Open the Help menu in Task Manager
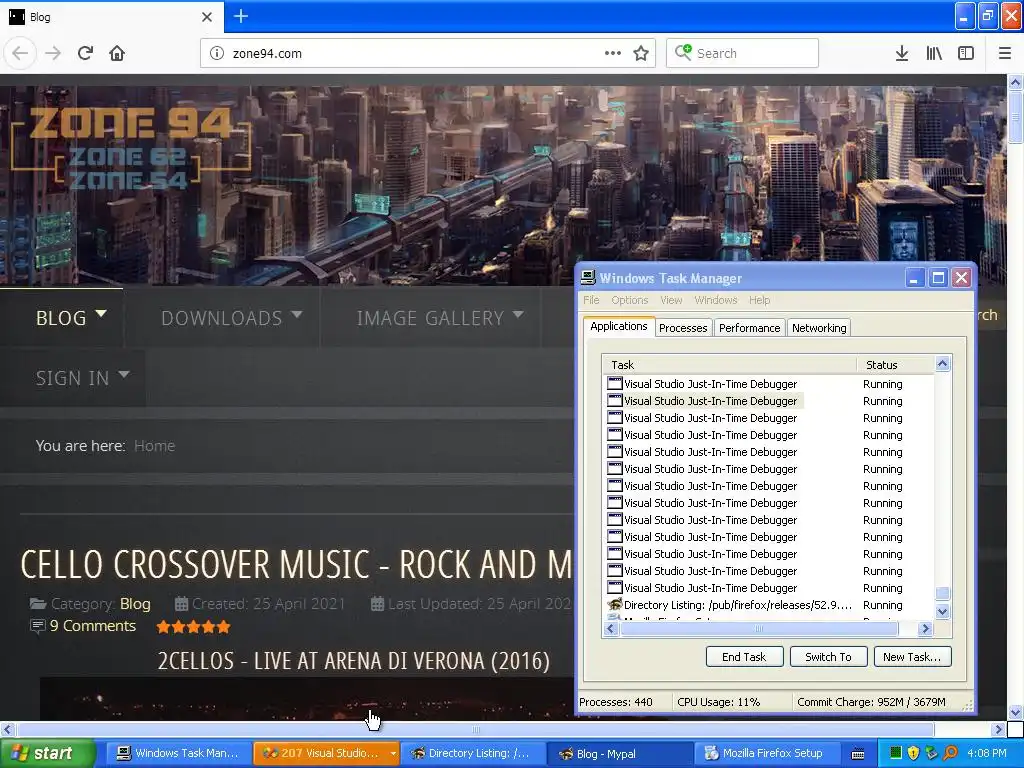 (760, 300)
